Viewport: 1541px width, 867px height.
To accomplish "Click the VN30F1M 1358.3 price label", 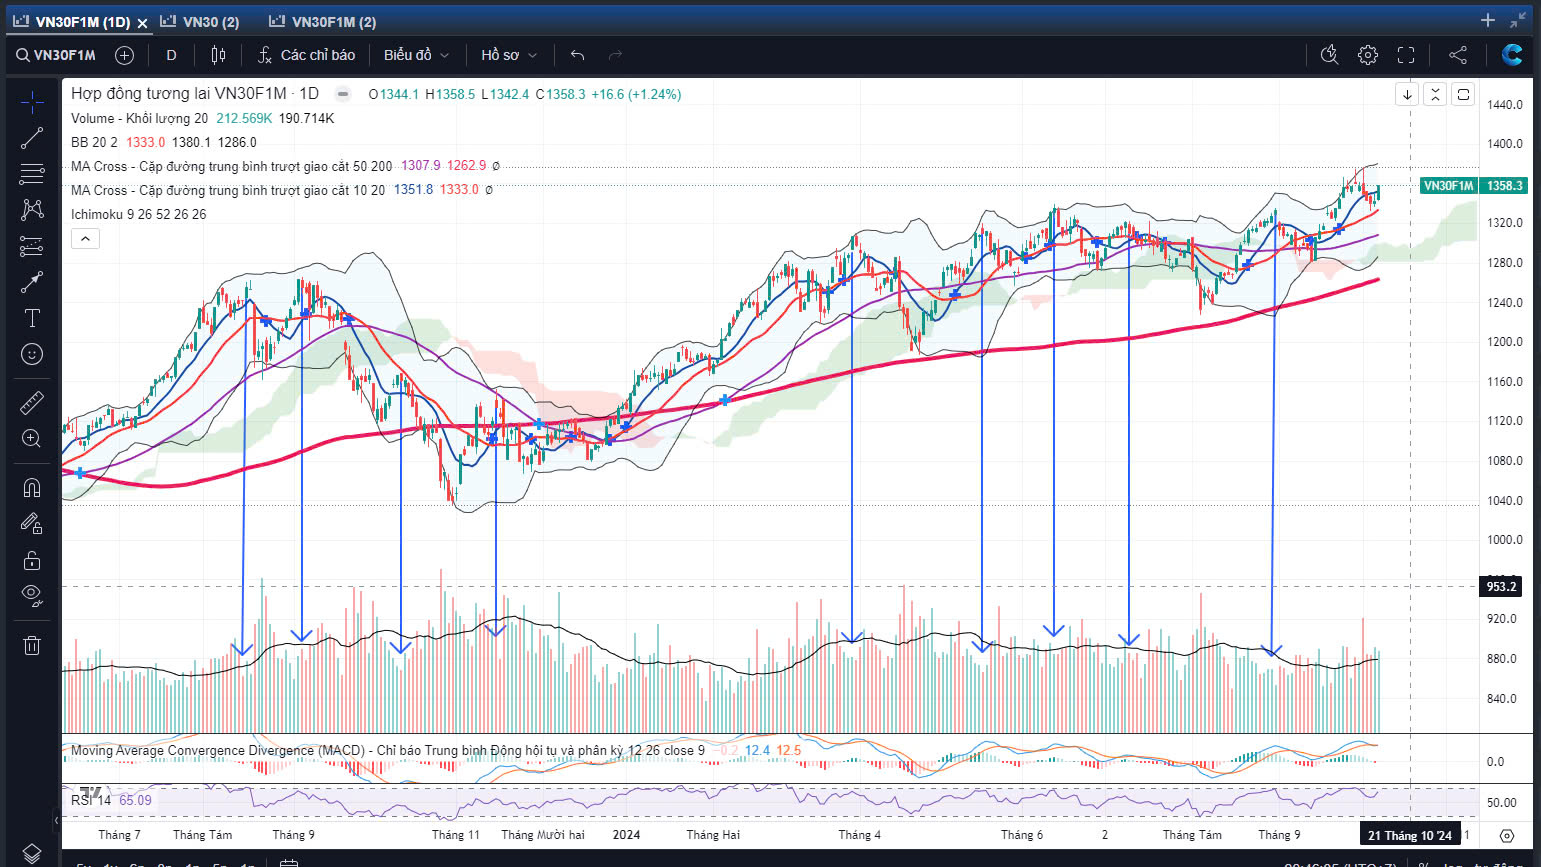I will pyautogui.click(x=1474, y=186).
